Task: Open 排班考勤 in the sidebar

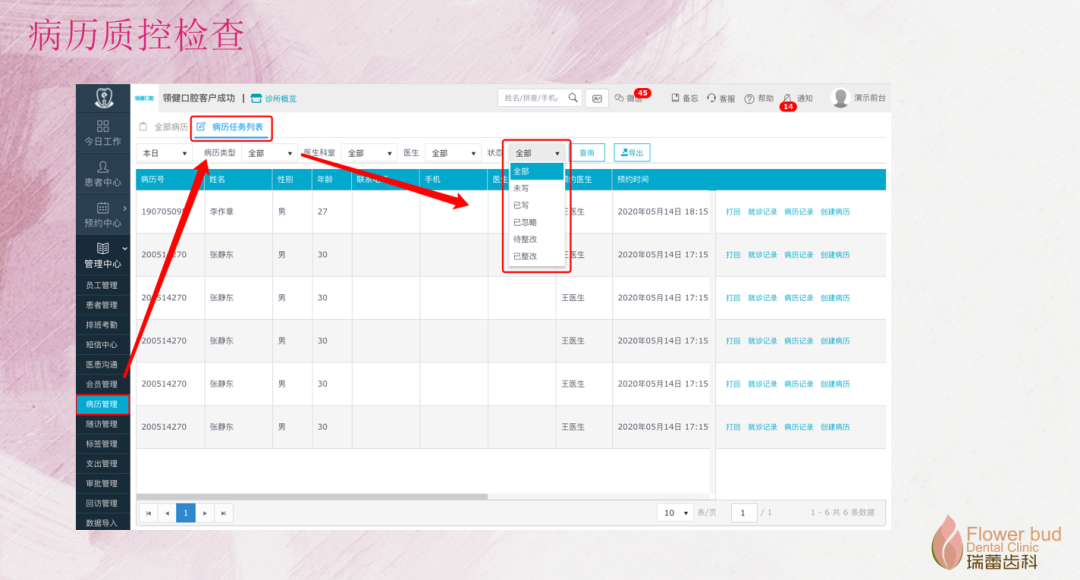Action: click(x=103, y=324)
